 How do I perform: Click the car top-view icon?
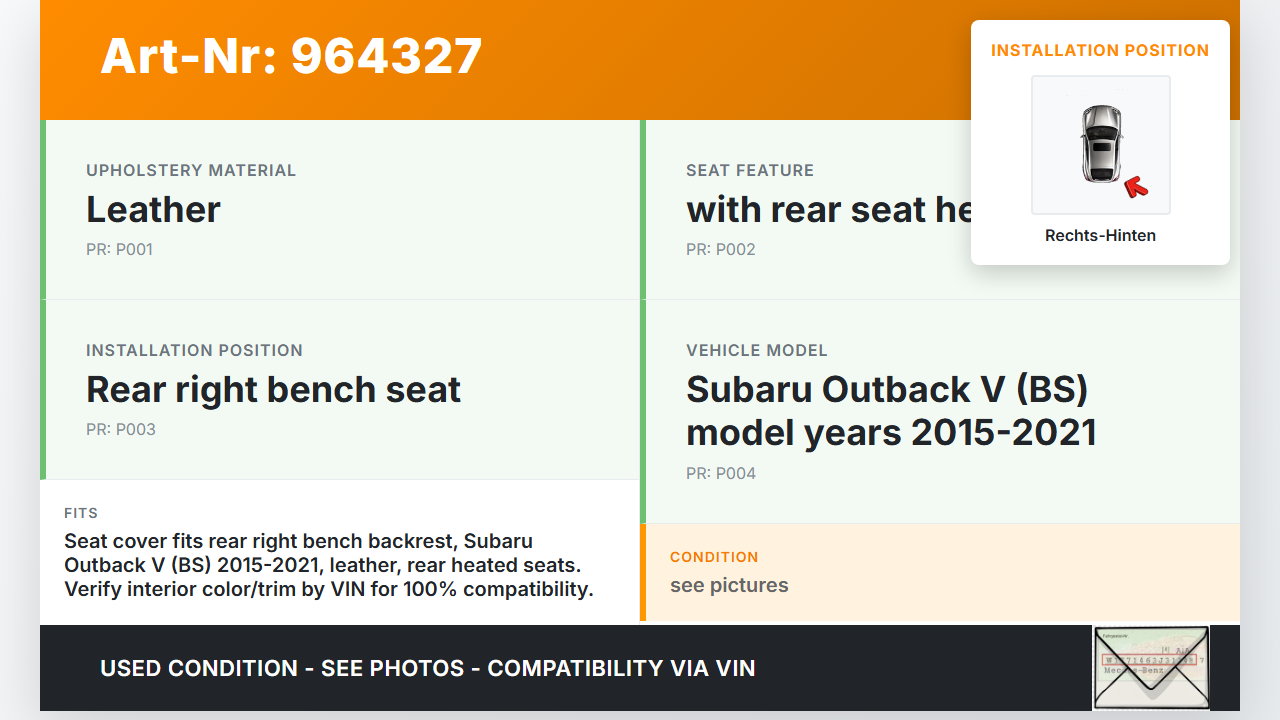(1100, 144)
